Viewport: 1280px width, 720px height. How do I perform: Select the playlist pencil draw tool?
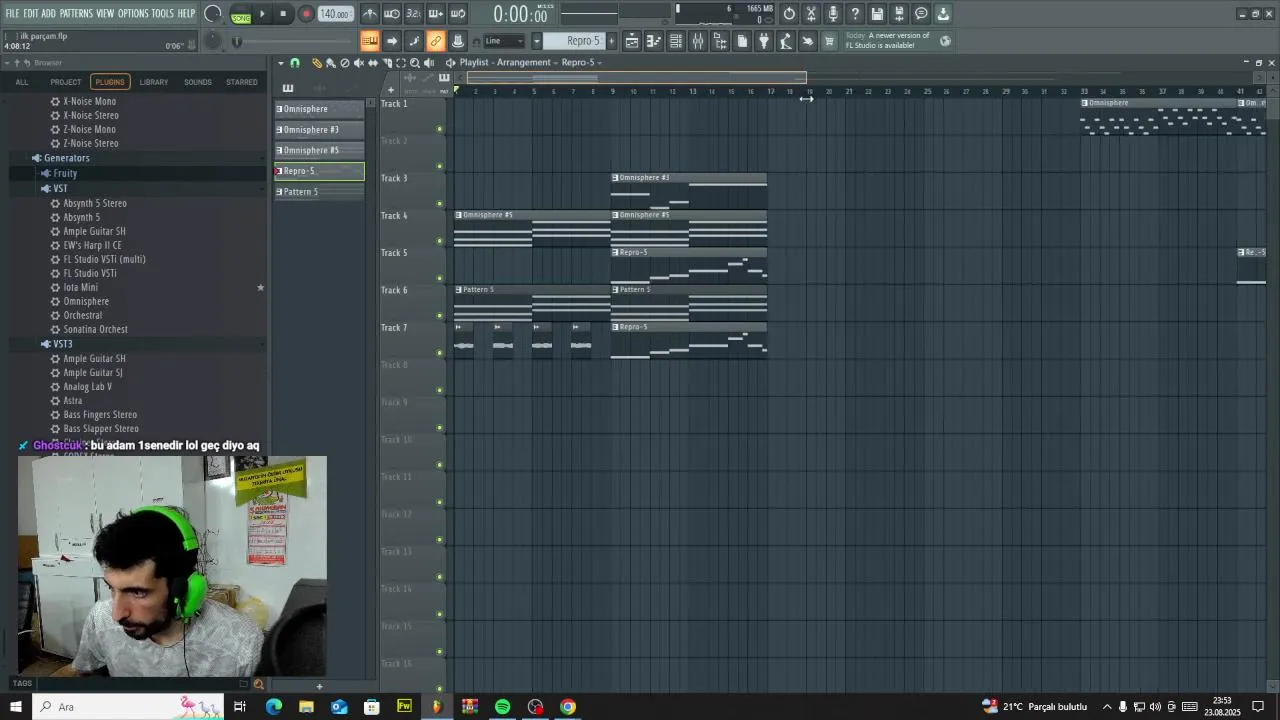(317, 63)
